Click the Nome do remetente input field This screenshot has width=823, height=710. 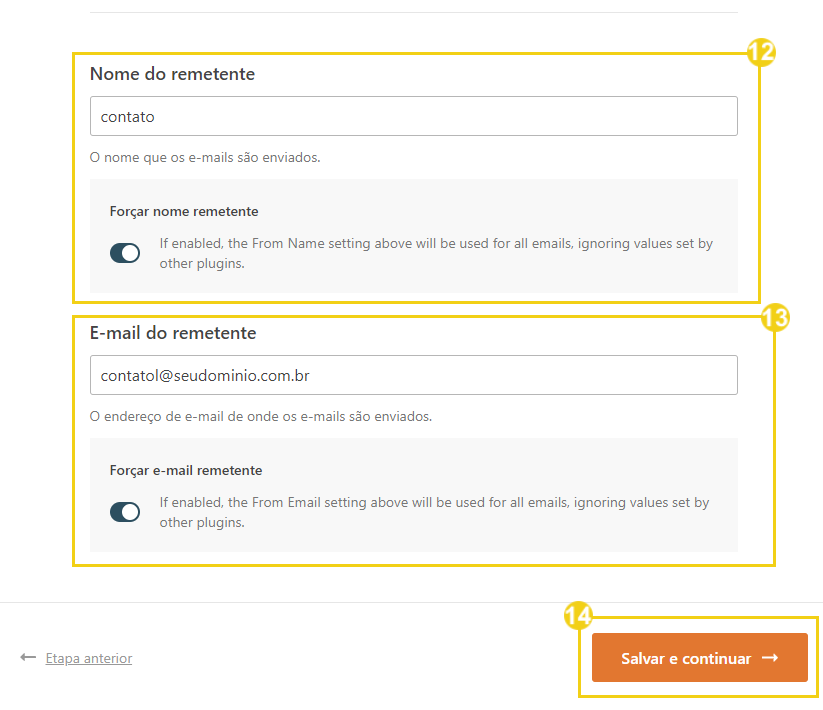coord(414,116)
